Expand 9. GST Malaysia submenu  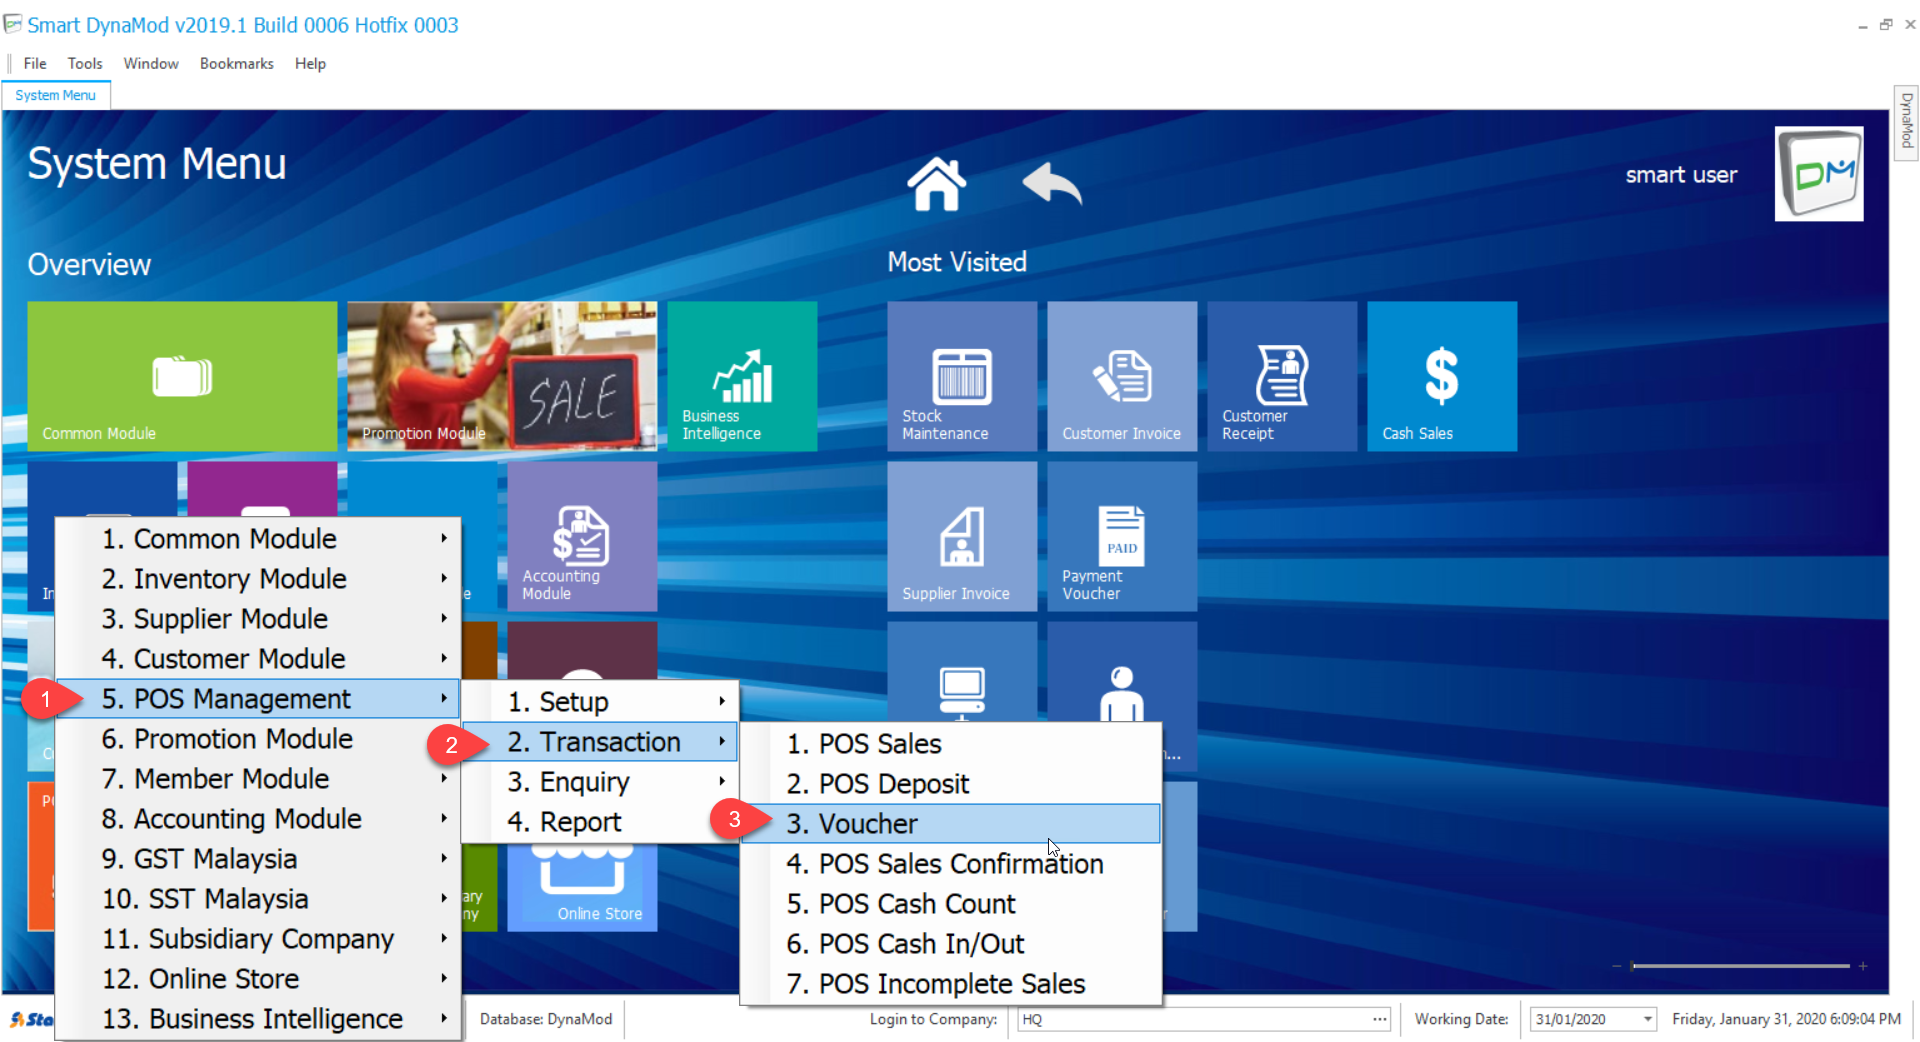(x=258, y=858)
